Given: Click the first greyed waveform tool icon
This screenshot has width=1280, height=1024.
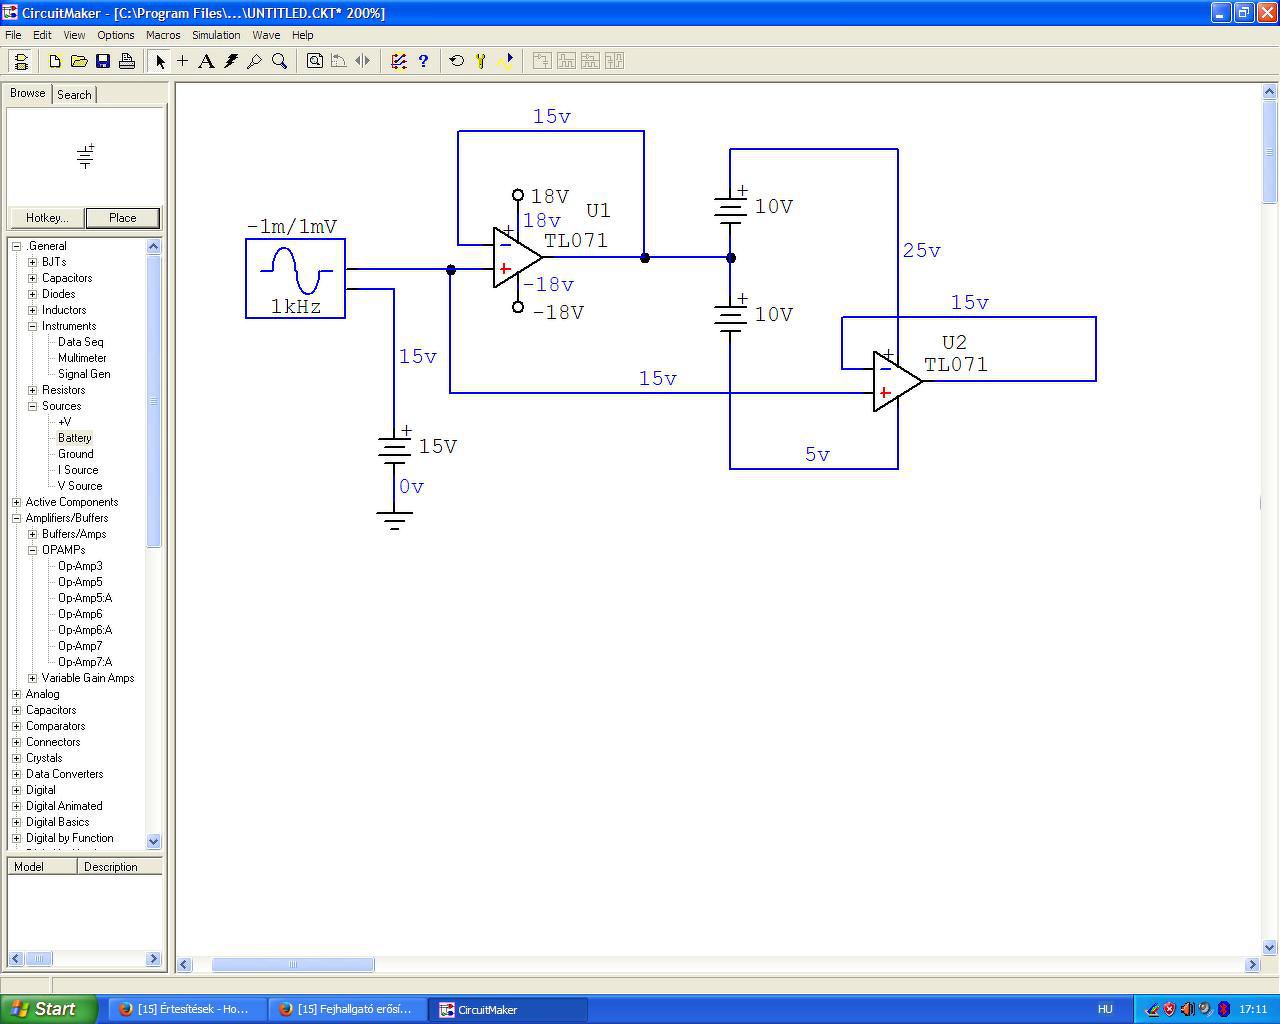Looking at the screenshot, I should (x=542, y=61).
